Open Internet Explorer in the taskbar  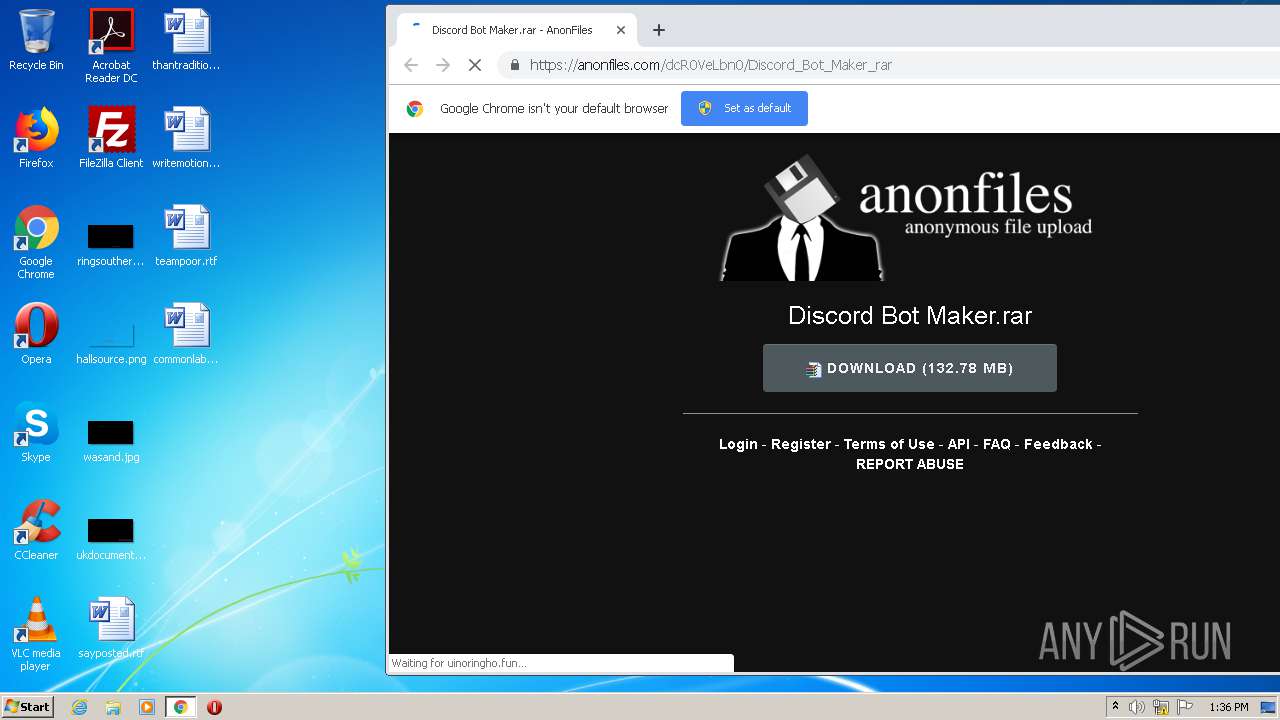[x=79, y=707]
